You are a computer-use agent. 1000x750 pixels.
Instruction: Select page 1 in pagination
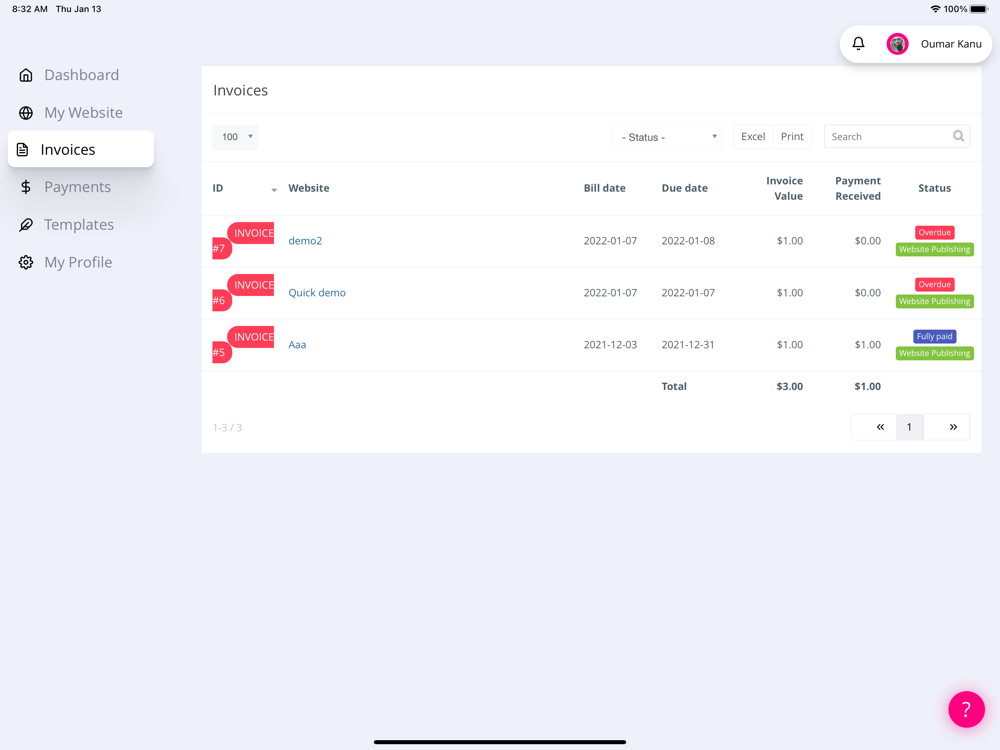[x=909, y=427]
